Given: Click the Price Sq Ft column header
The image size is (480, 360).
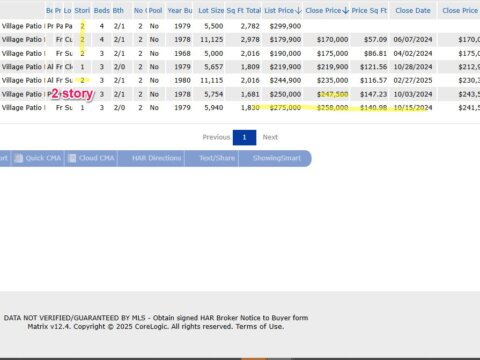Looking at the screenshot, I should (369, 11).
